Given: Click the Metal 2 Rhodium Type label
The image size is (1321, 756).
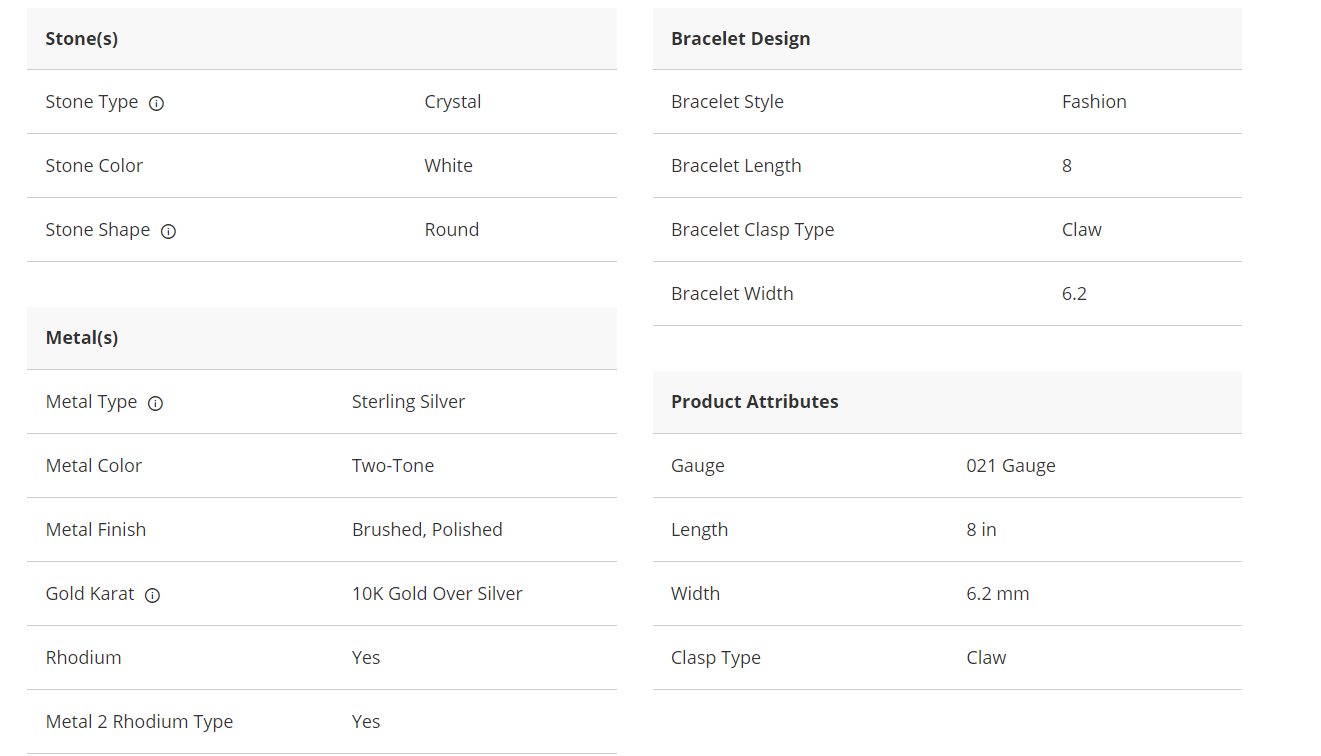Looking at the screenshot, I should click(139, 722).
